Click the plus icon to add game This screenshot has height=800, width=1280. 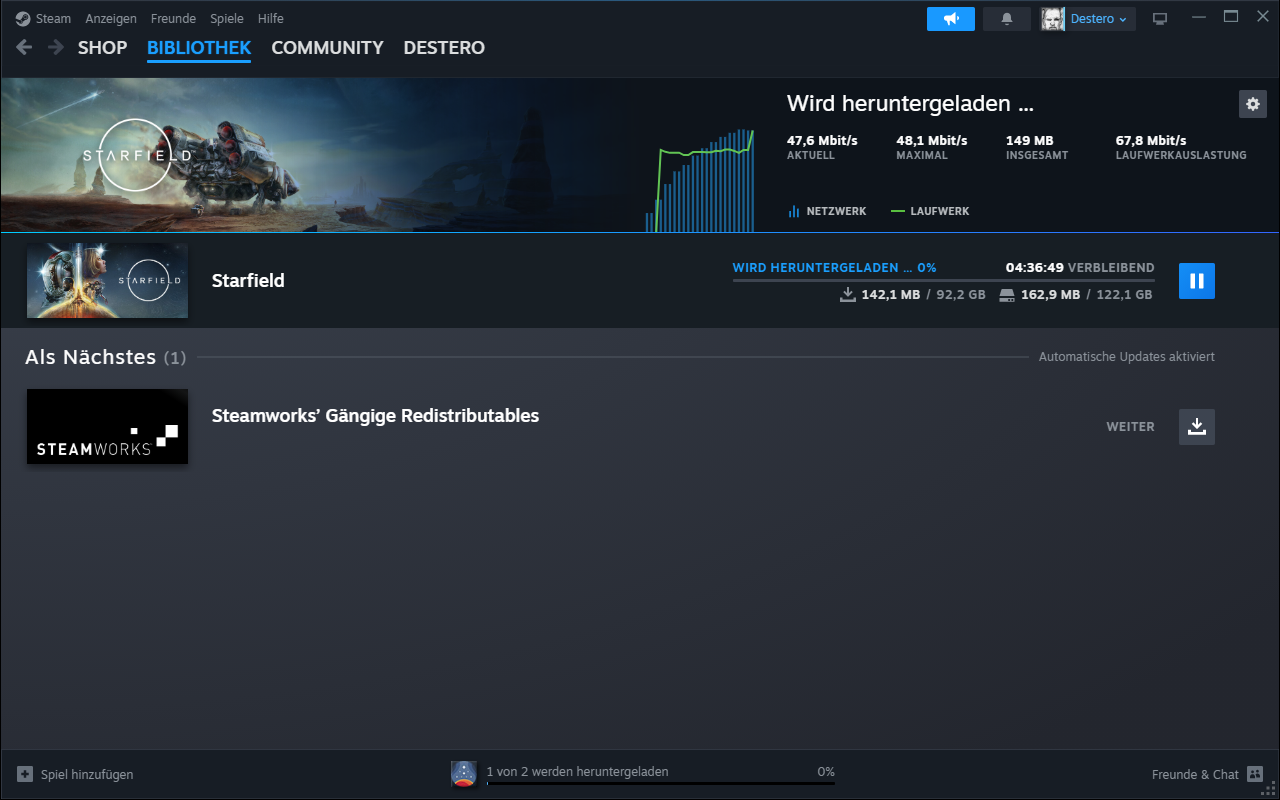[x=25, y=774]
